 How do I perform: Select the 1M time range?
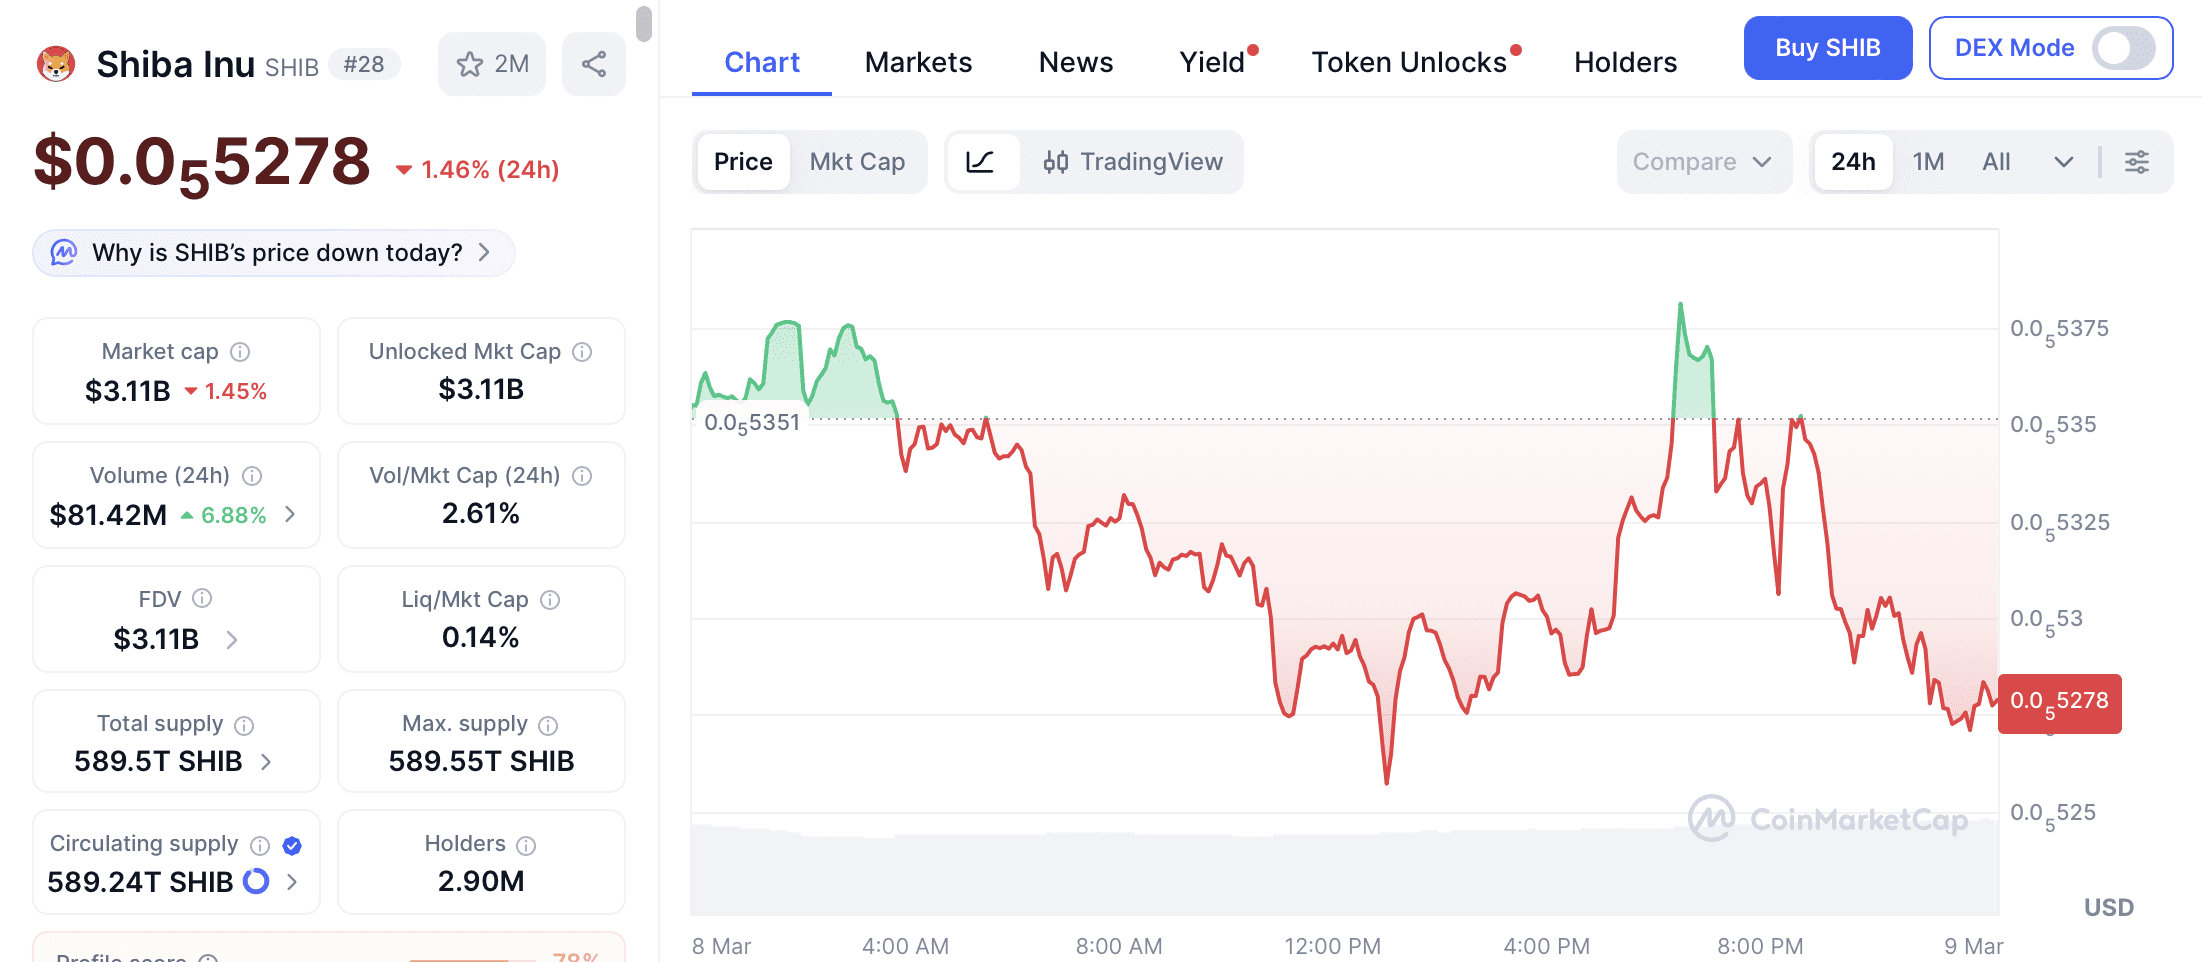click(x=1928, y=162)
